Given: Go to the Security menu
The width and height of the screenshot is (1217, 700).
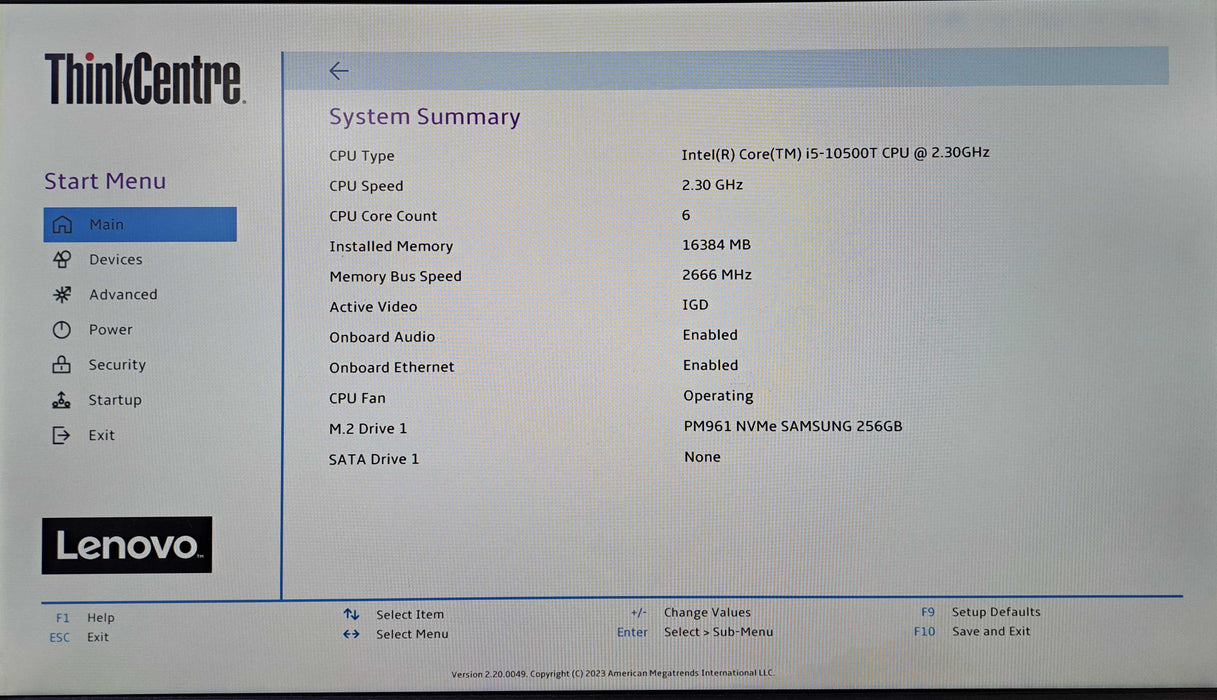Looking at the screenshot, I should 117,365.
